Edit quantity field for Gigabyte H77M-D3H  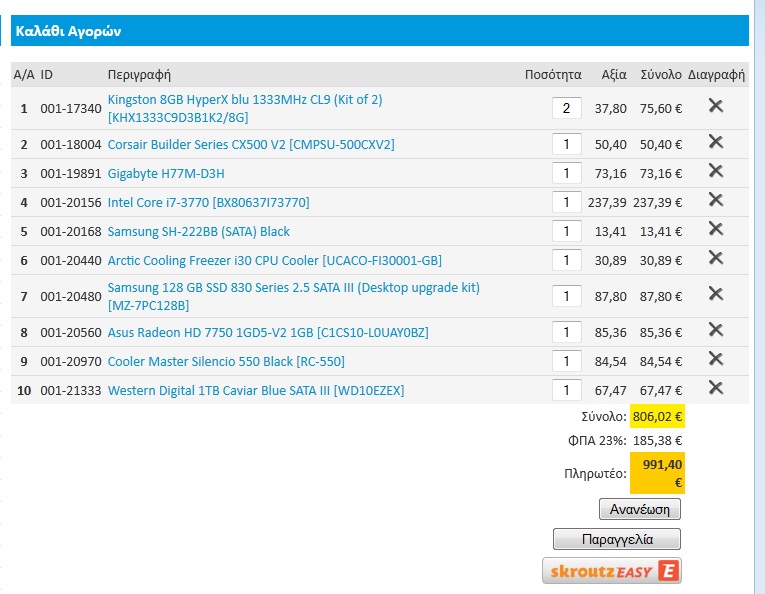click(566, 173)
